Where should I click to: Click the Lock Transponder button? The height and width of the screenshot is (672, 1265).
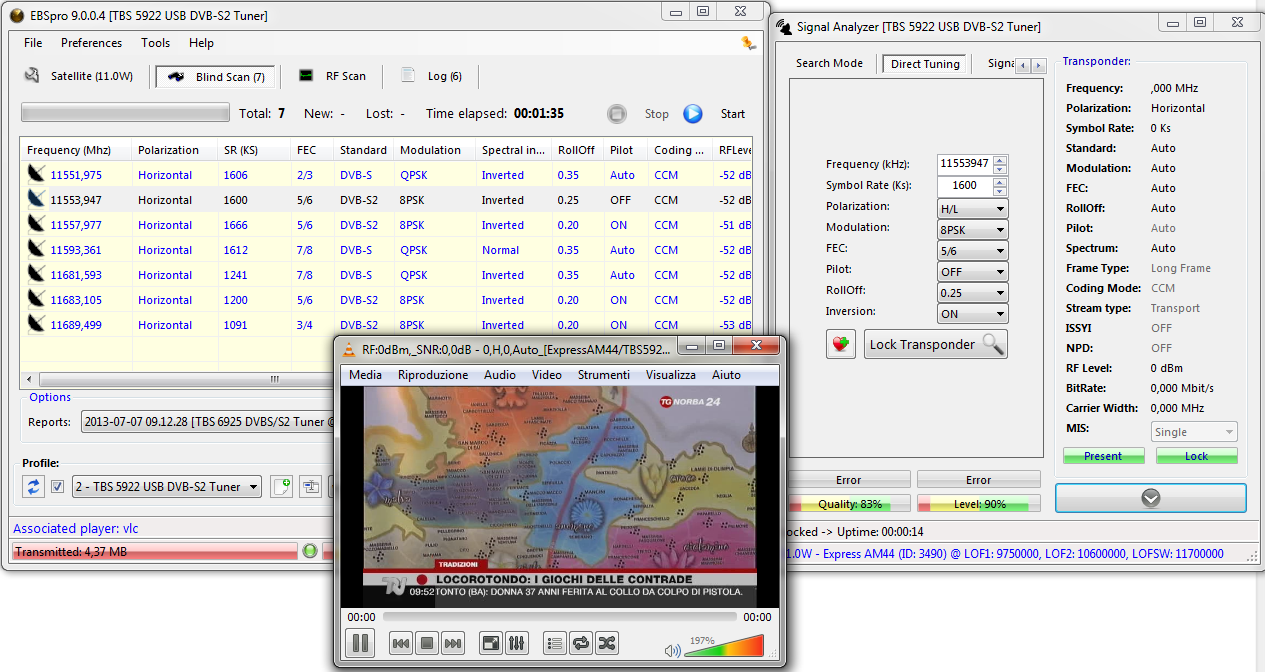coord(935,344)
